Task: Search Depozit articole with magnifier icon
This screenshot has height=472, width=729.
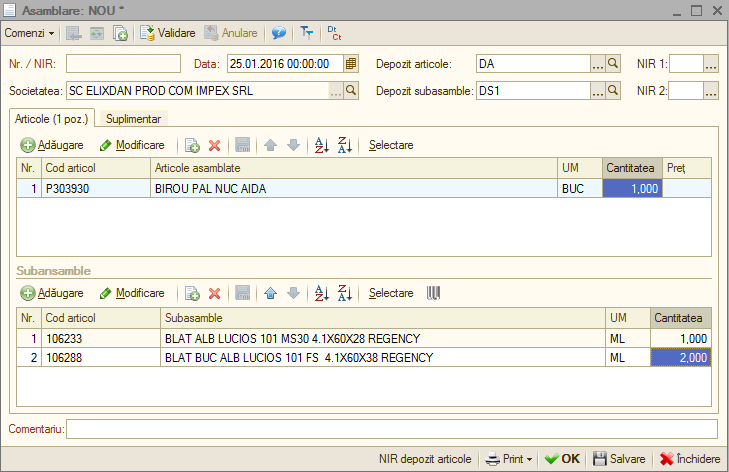Action: tap(613, 64)
